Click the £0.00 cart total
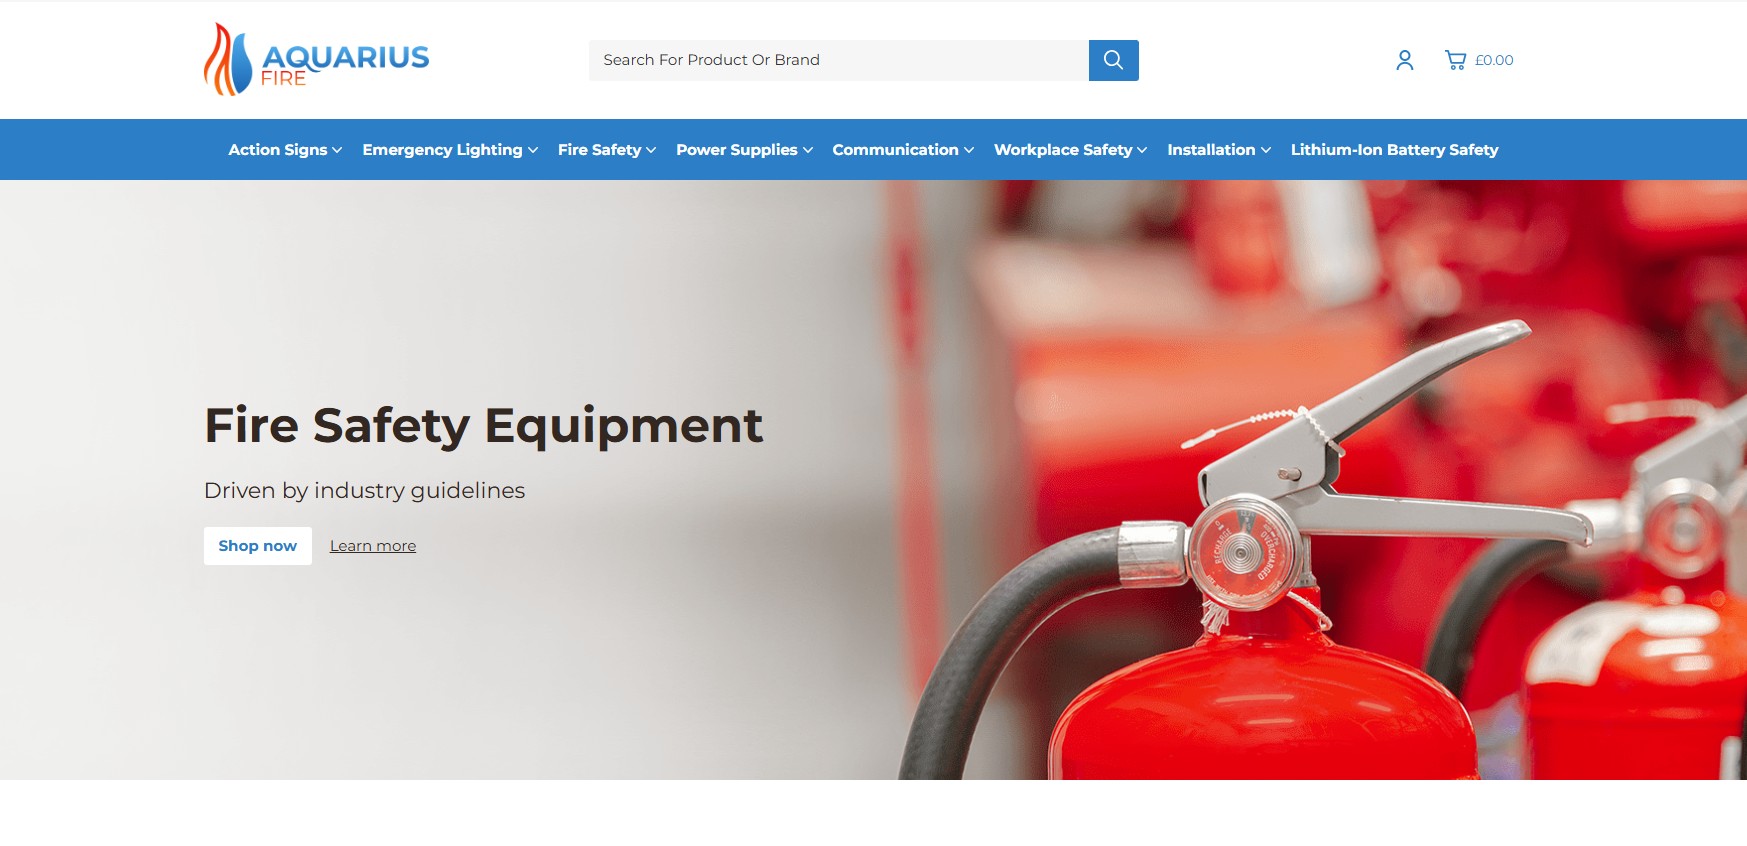Image resolution: width=1747 pixels, height=846 pixels. (x=1494, y=60)
